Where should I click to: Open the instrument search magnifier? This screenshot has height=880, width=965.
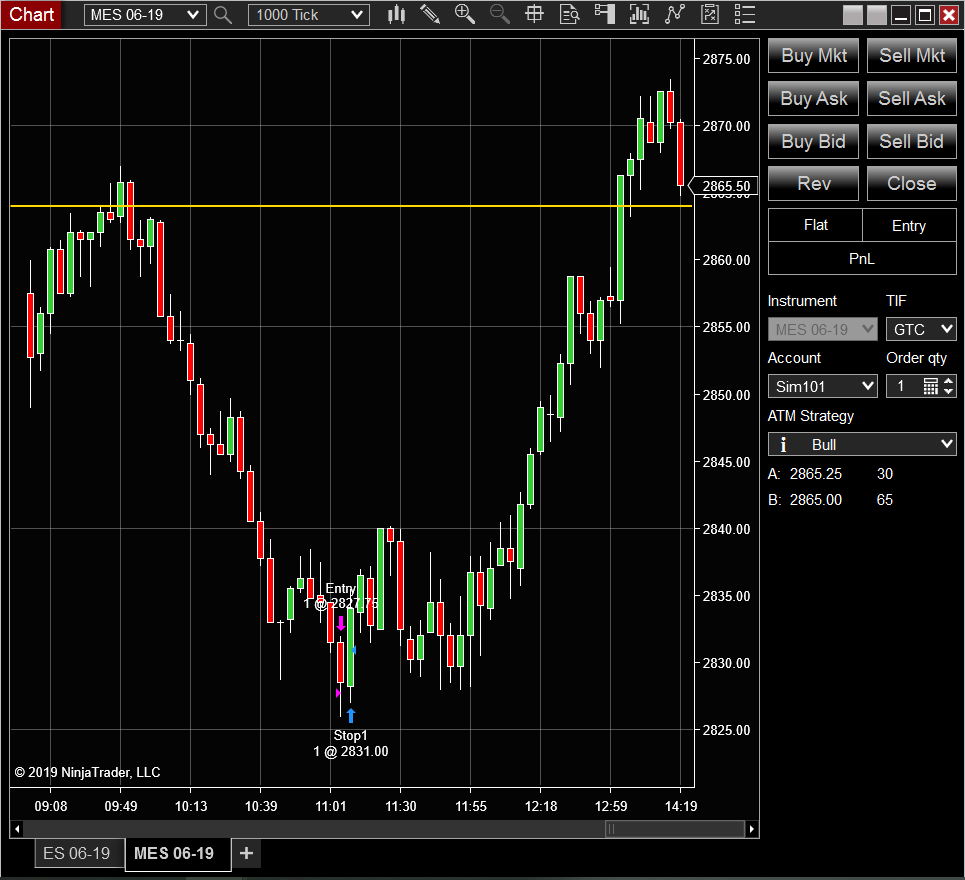(223, 15)
